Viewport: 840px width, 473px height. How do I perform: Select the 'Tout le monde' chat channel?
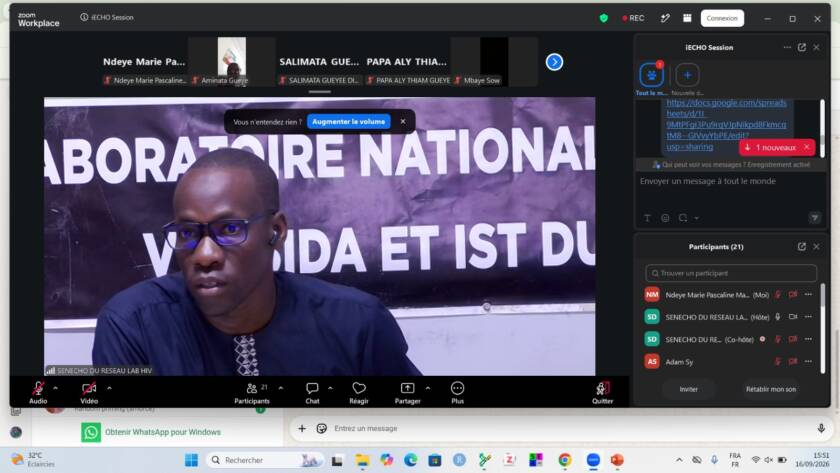click(x=651, y=75)
